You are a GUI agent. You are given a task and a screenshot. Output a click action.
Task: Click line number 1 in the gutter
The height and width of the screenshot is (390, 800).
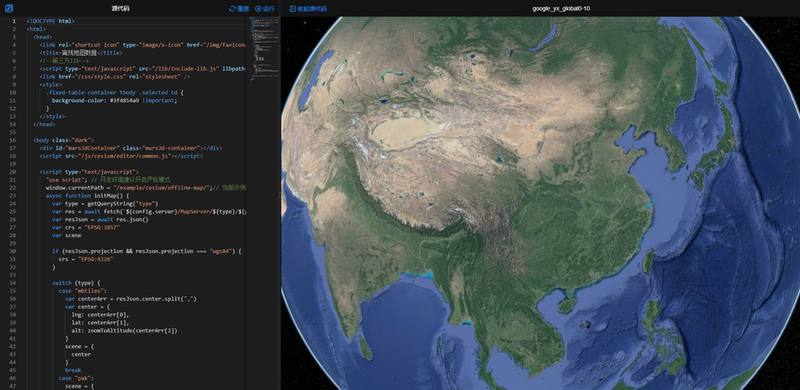pyautogui.click(x=14, y=21)
